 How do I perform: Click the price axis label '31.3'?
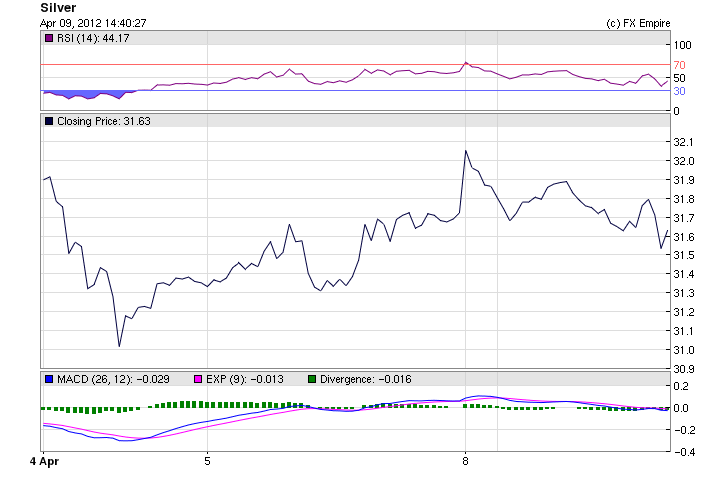click(x=684, y=293)
